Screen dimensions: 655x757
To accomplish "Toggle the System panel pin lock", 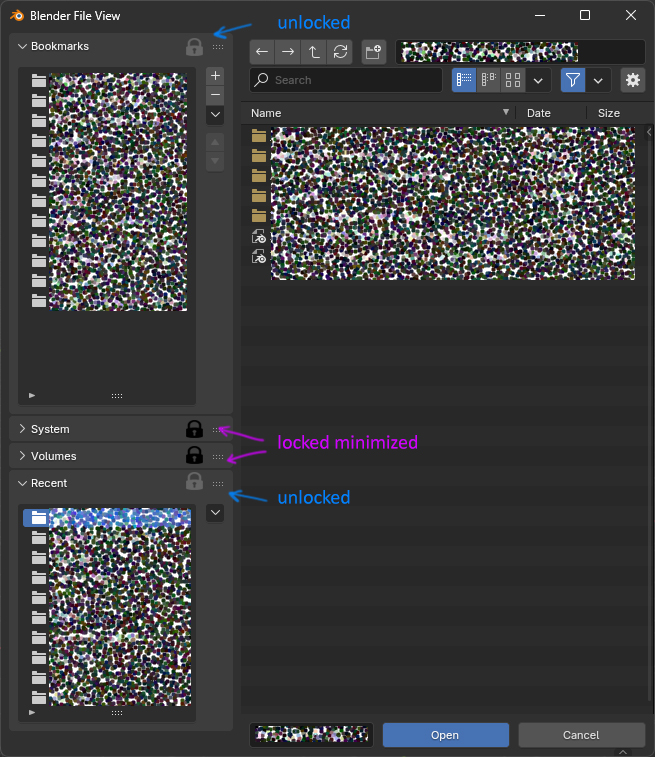I will 195,429.
